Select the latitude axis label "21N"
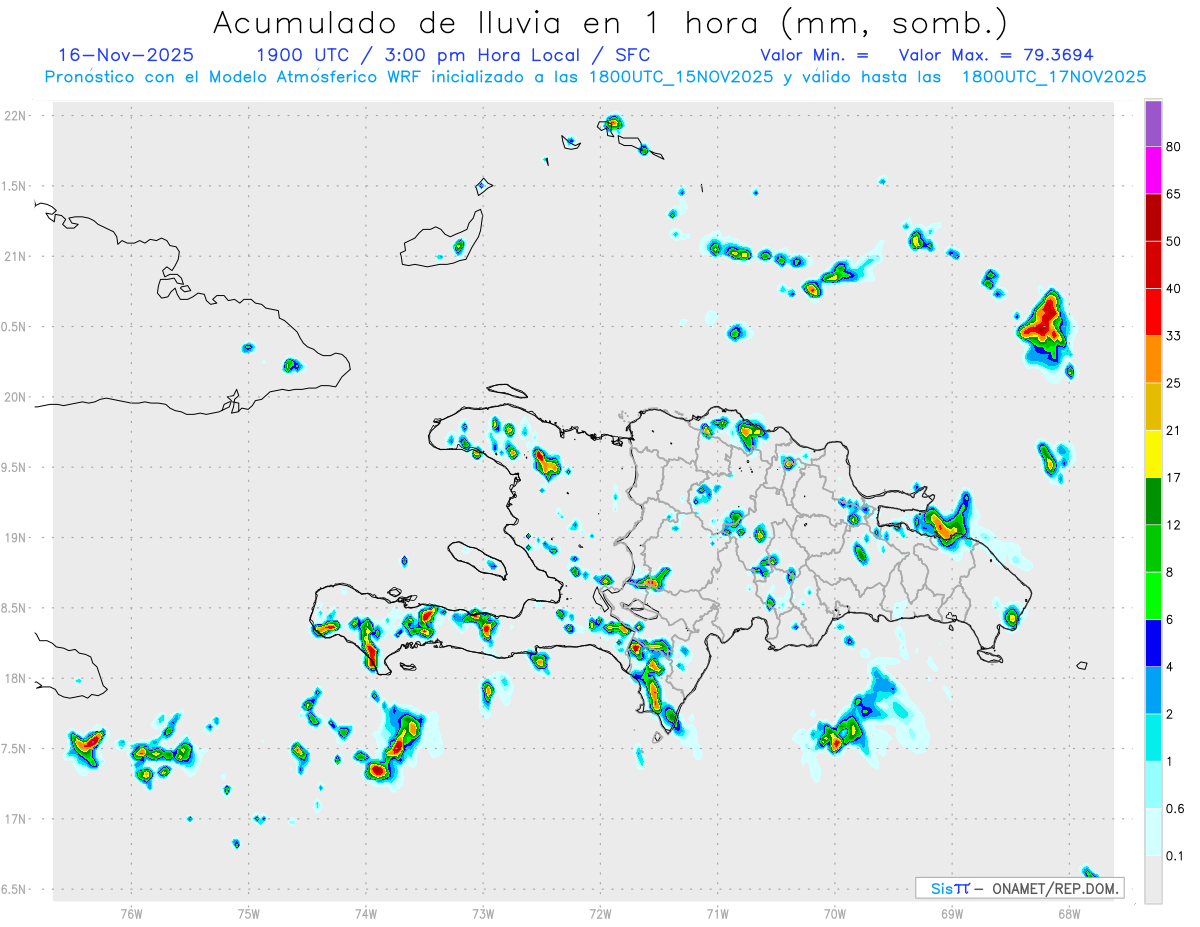 pos(16,256)
